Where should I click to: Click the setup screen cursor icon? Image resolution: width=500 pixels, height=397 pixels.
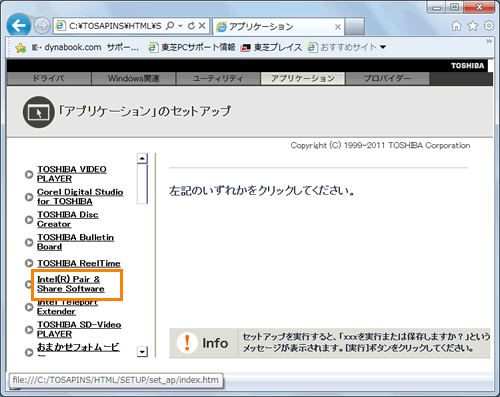pyautogui.click(x=39, y=112)
